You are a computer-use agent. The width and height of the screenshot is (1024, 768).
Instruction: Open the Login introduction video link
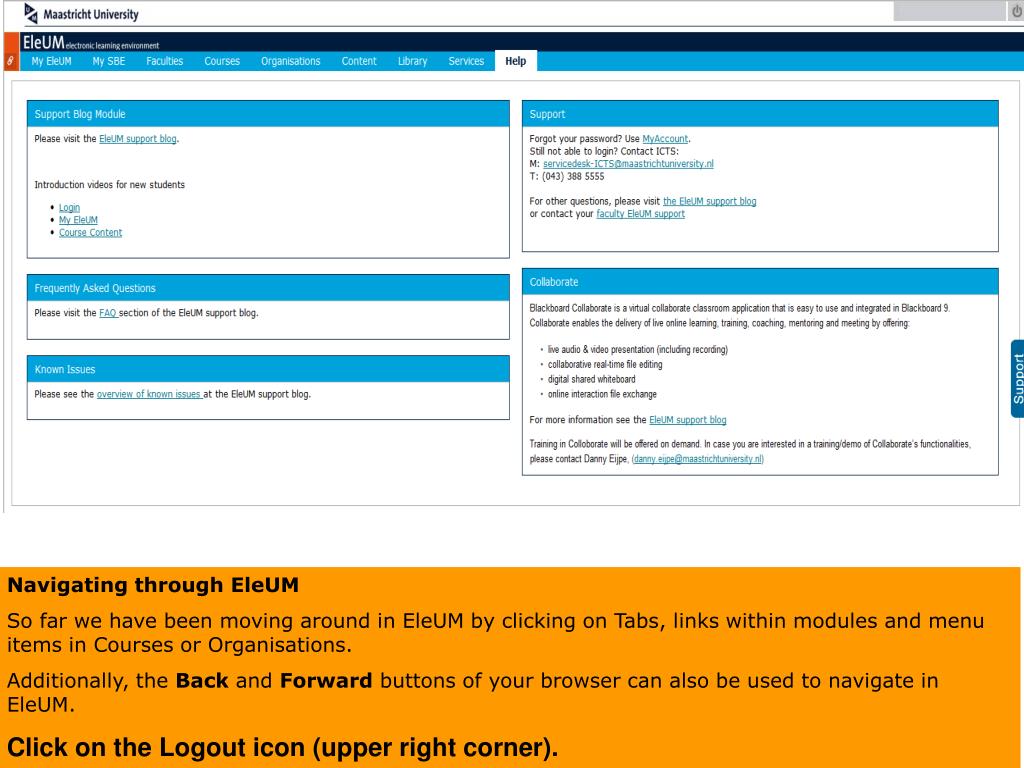click(69, 208)
